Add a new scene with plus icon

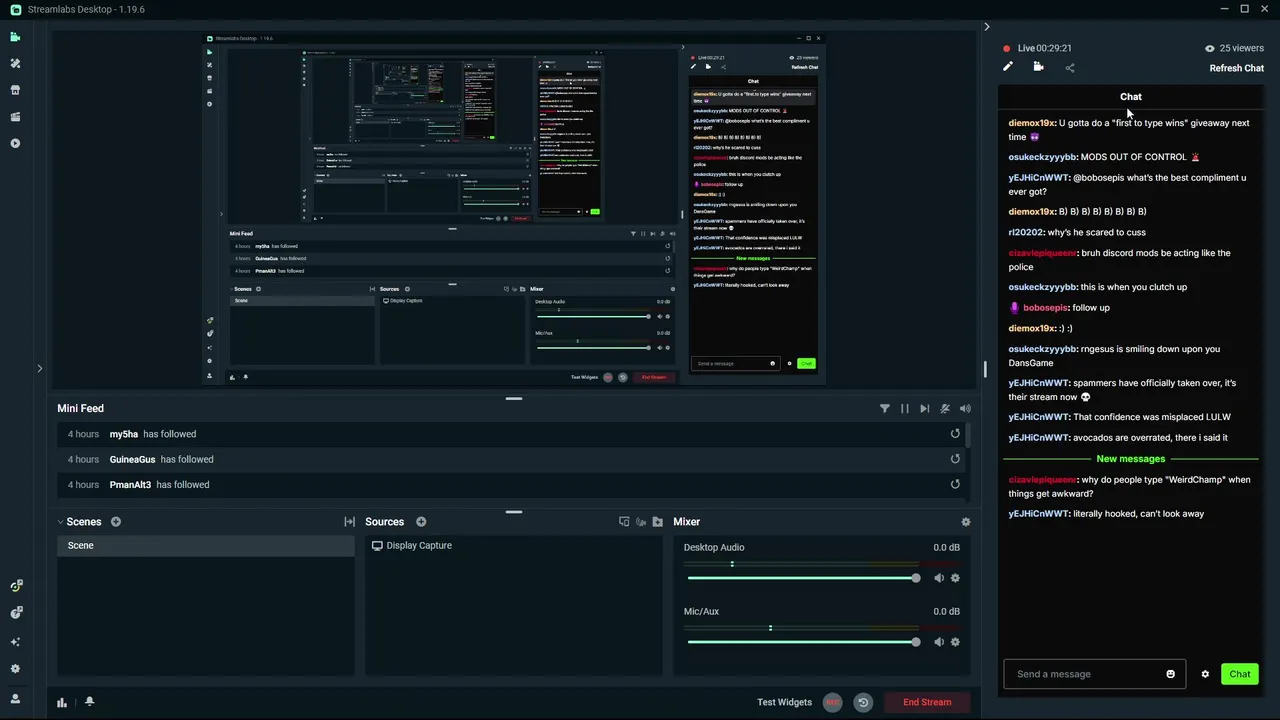[116, 522]
